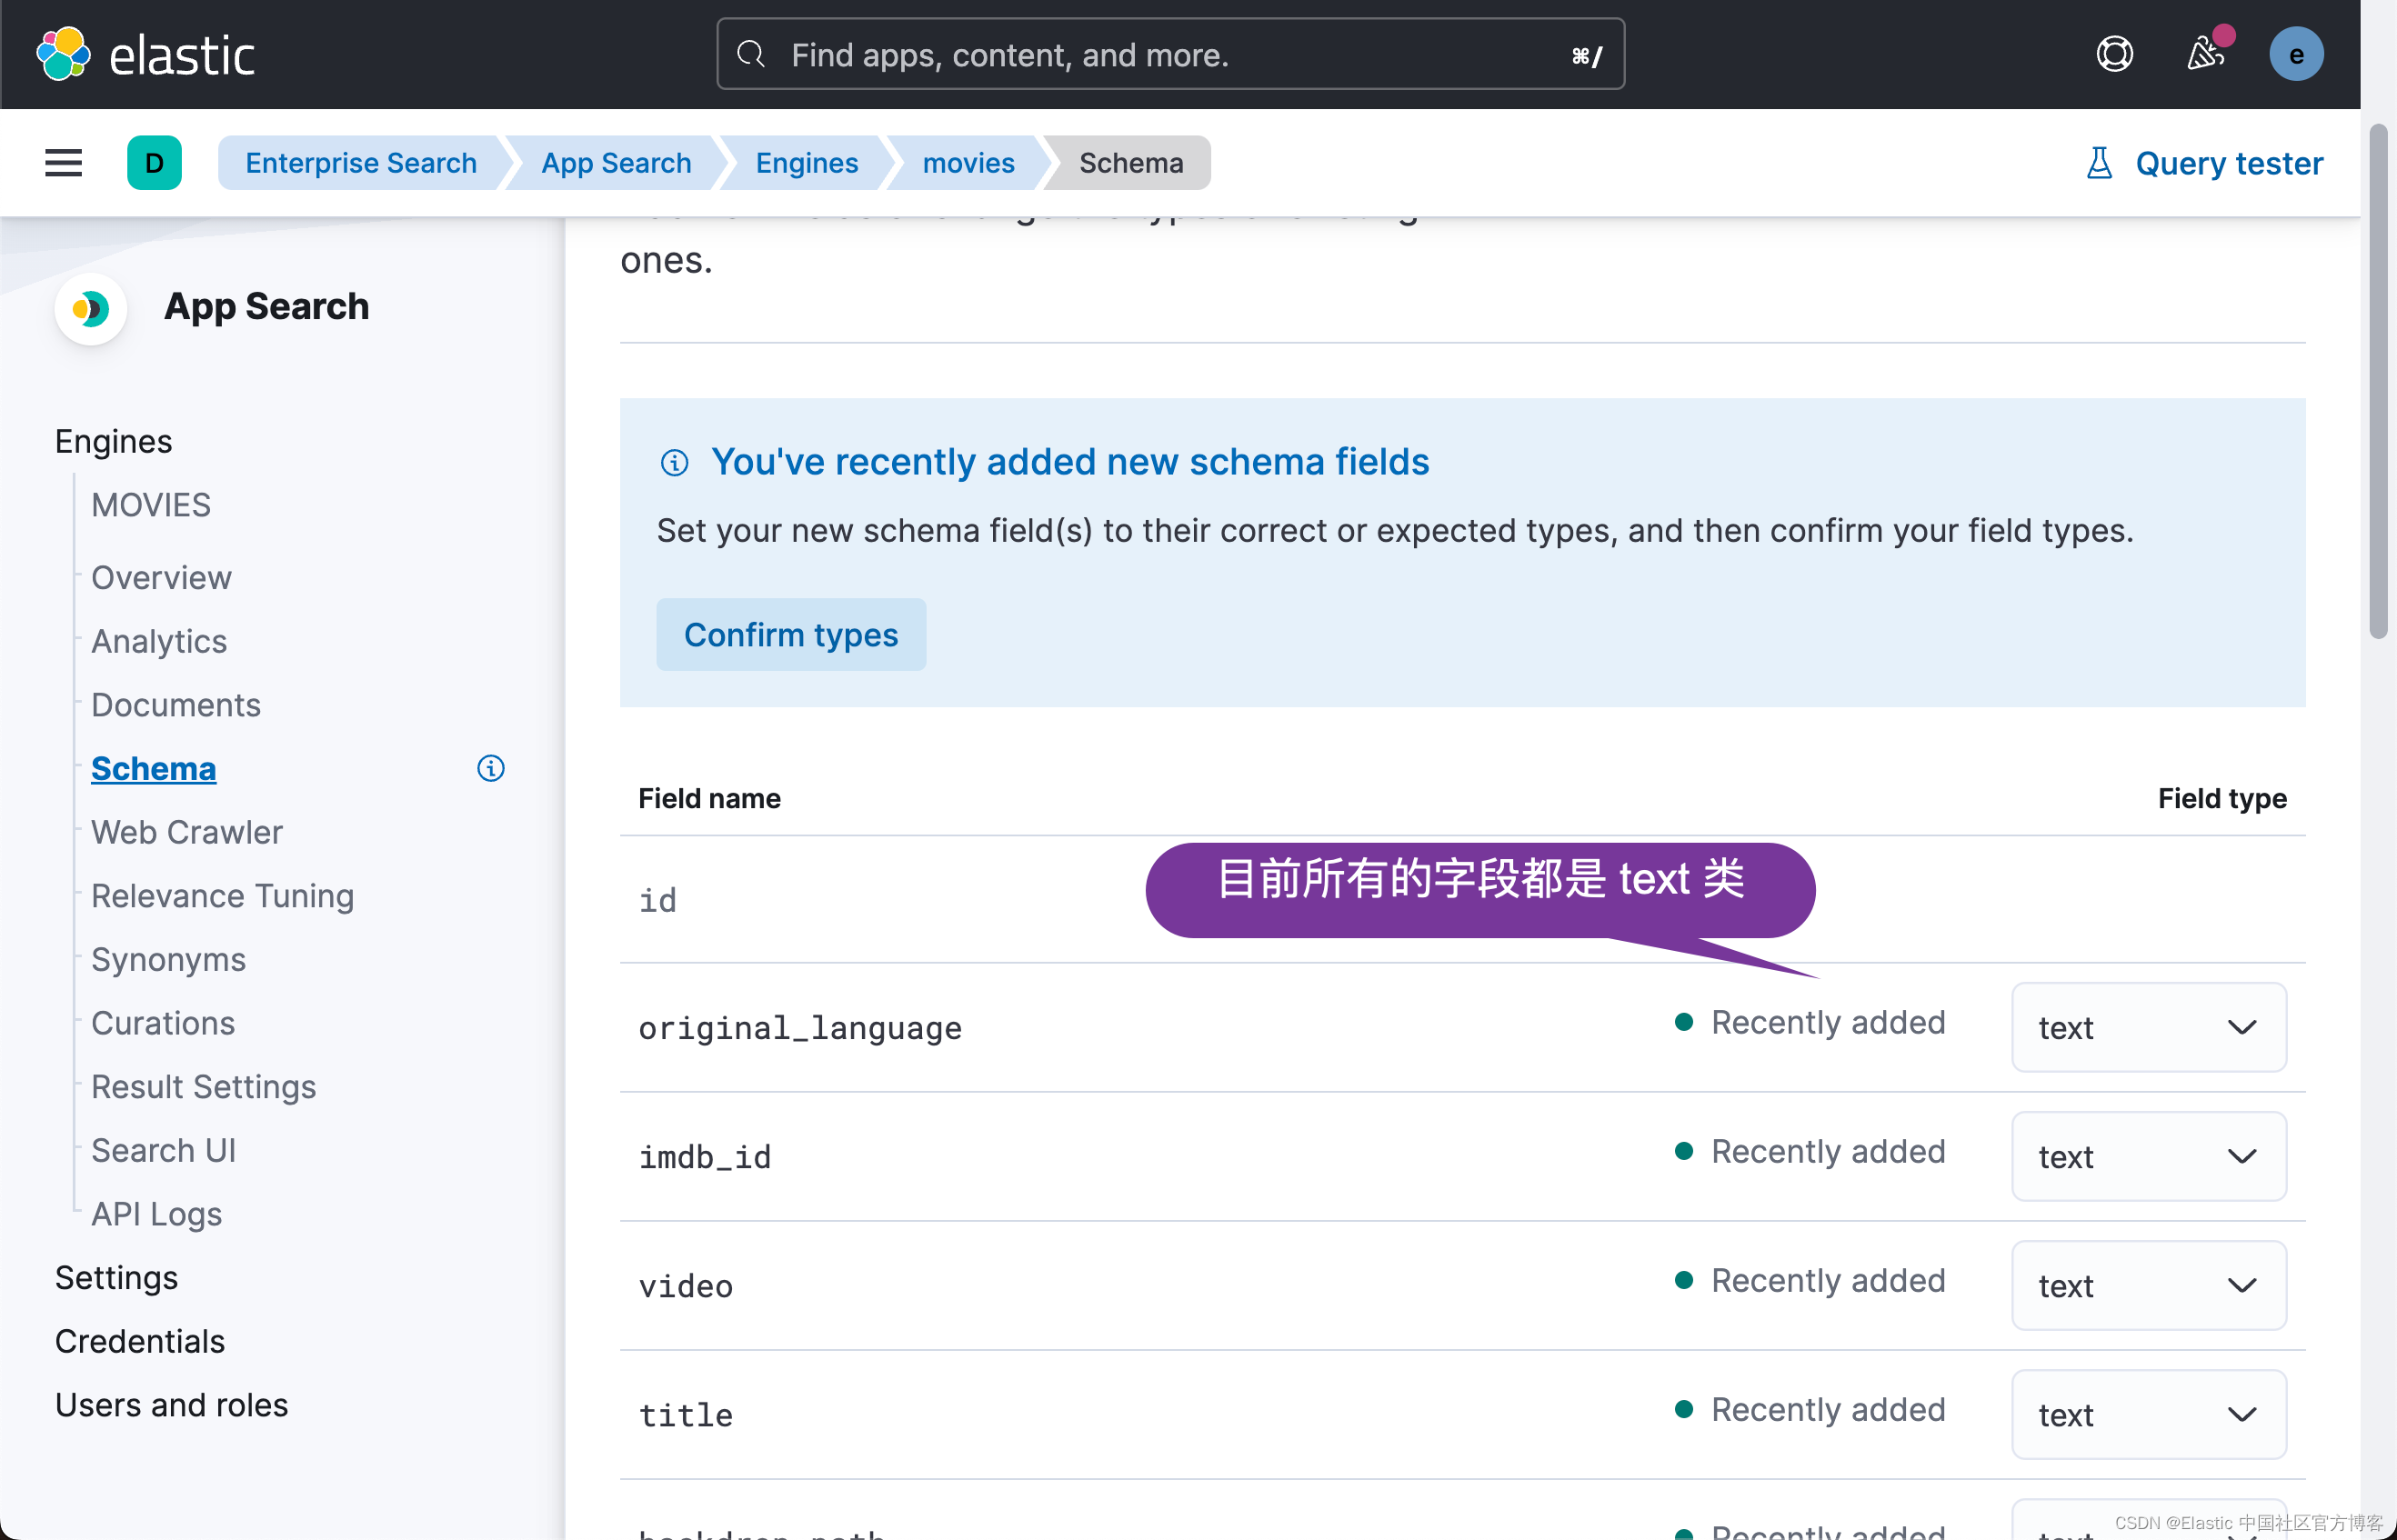Open the help menu lifebuoy icon
Screen dimensions: 2397x1540
pos(2114,54)
